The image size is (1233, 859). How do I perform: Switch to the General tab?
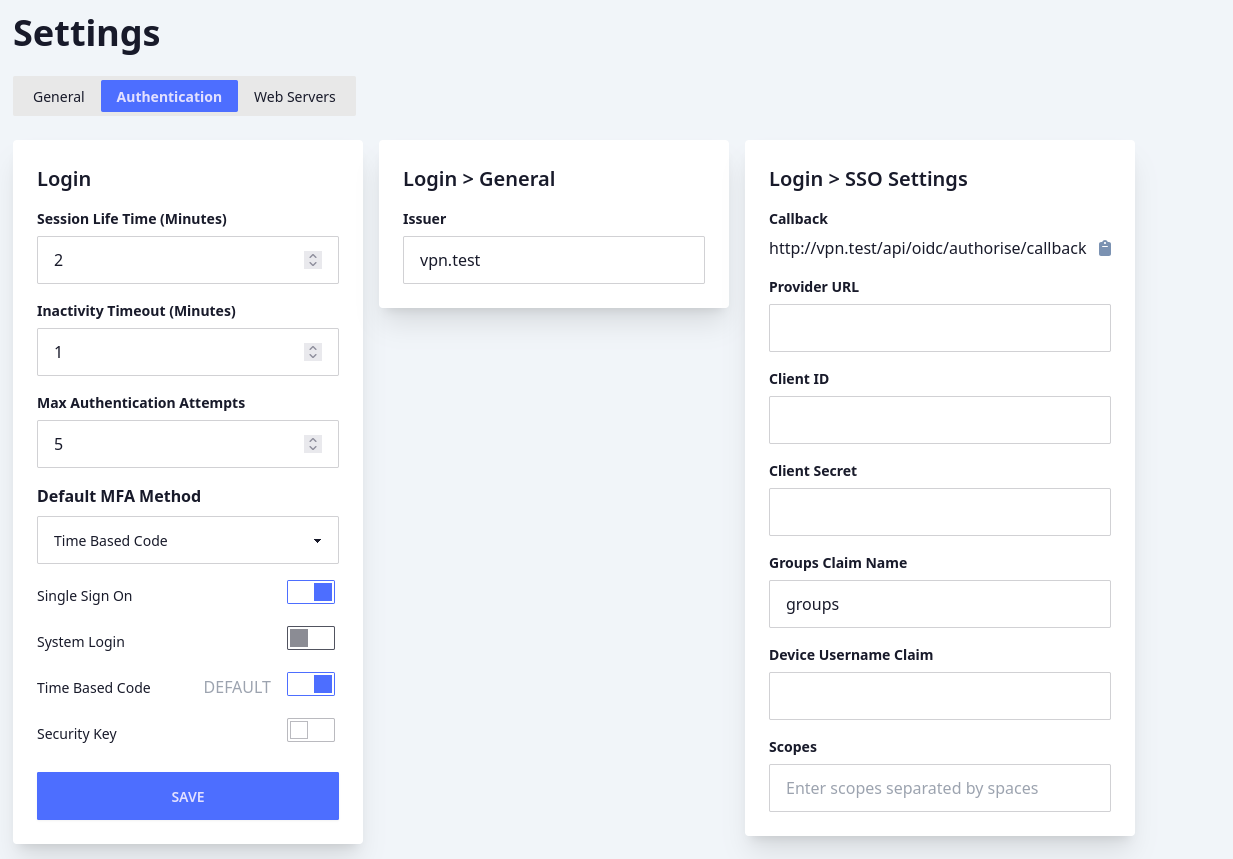pyautogui.click(x=58, y=96)
